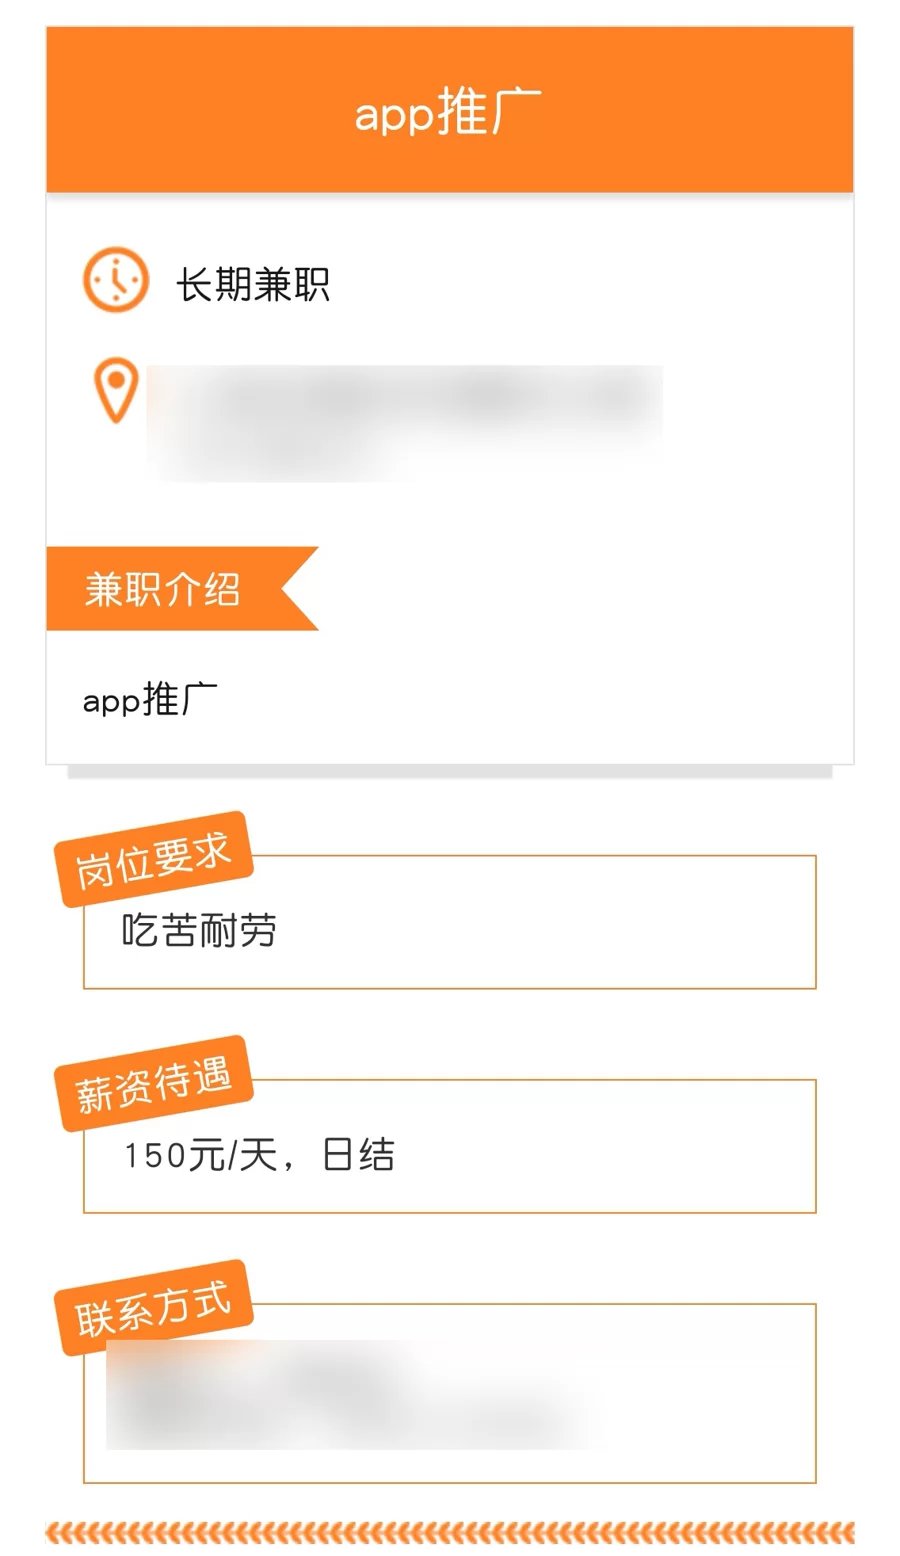Select the "日结" payment term text
900x1556 pixels.
(358, 1156)
